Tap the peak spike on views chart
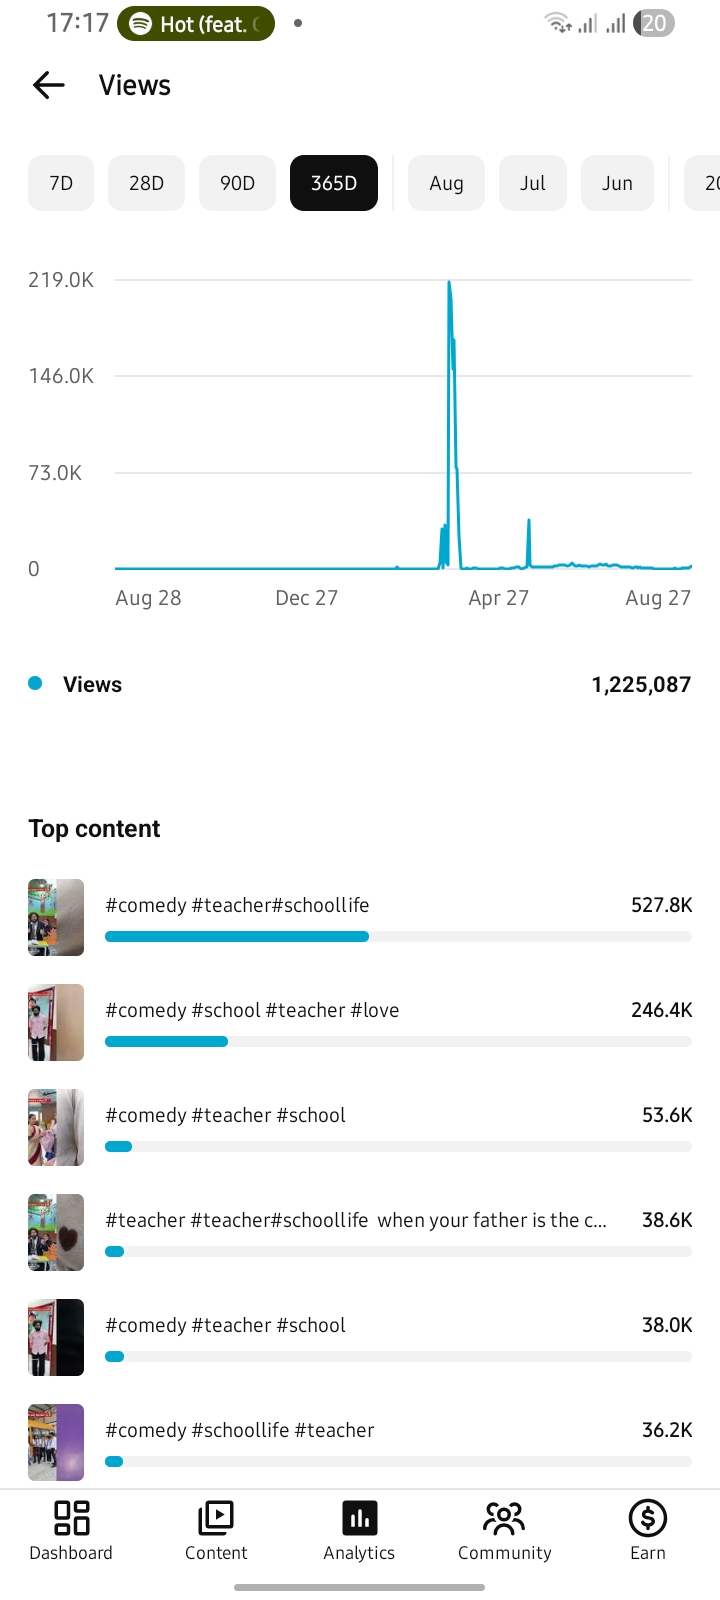The height and width of the screenshot is (1600, 720). point(449,283)
